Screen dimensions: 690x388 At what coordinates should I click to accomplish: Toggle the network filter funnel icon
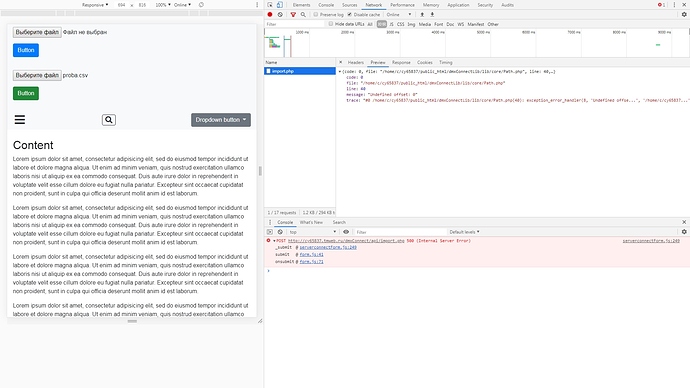click(x=293, y=15)
